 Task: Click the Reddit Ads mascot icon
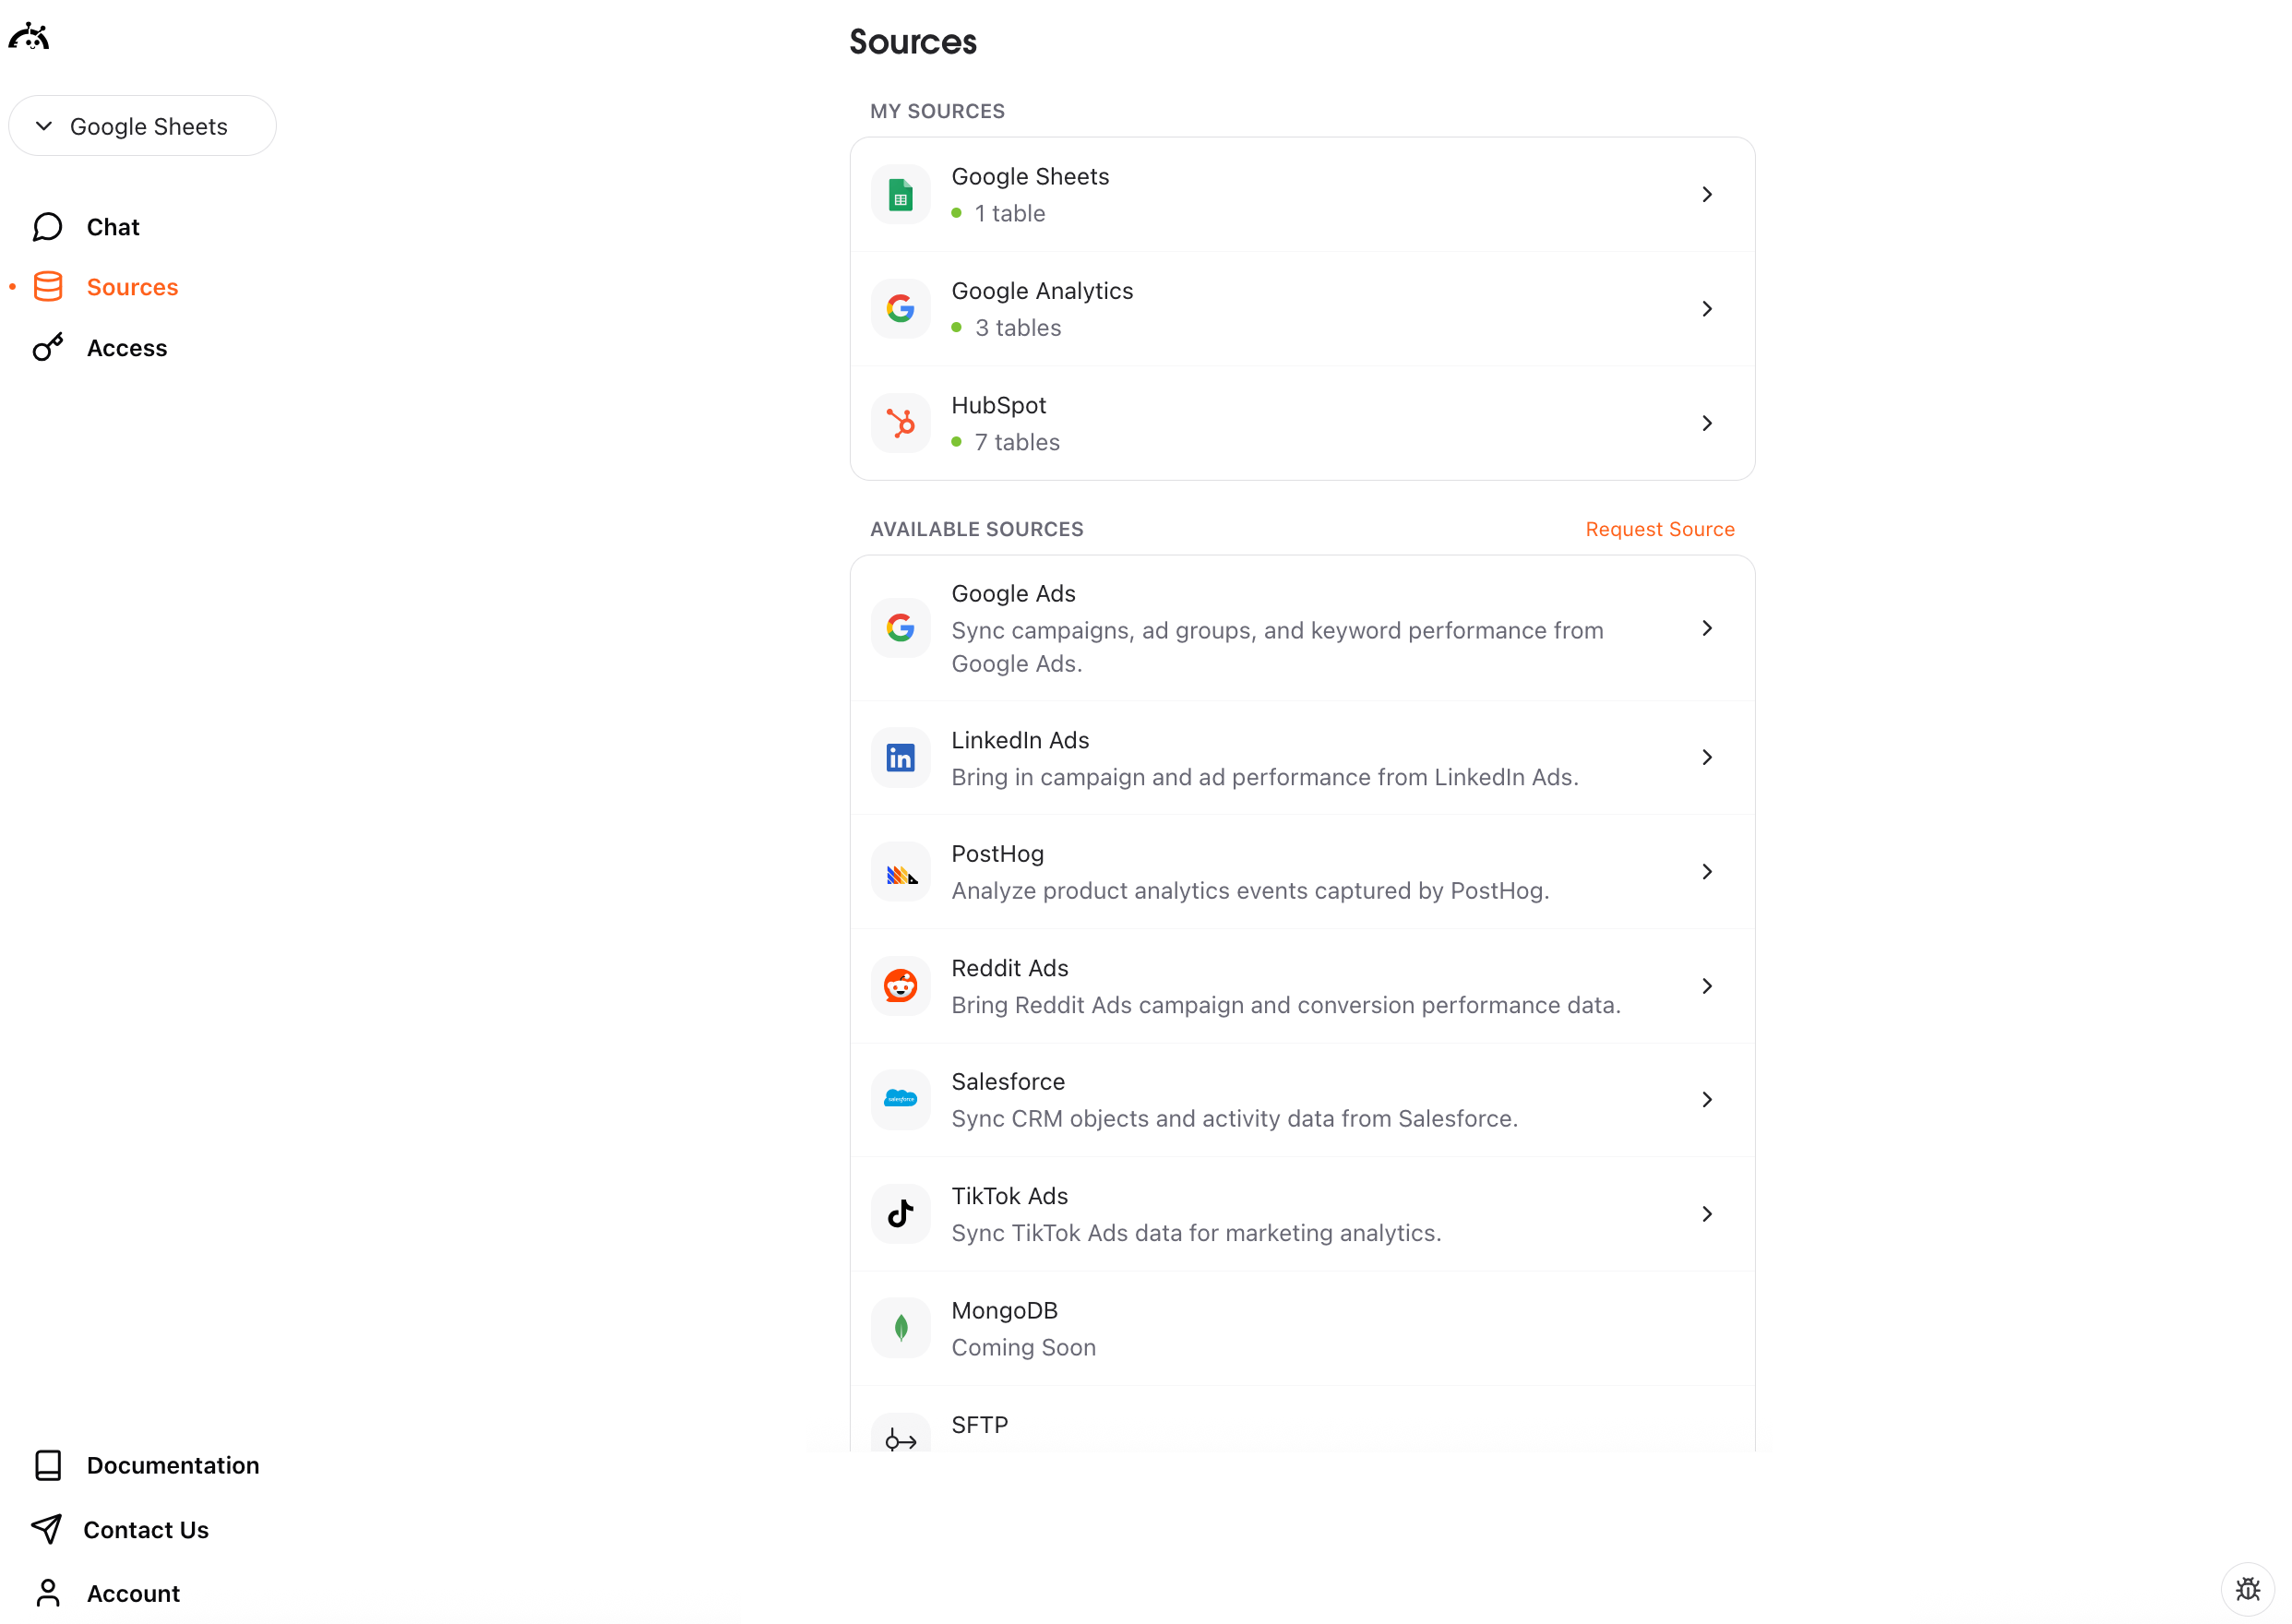(x=900, y=985)
